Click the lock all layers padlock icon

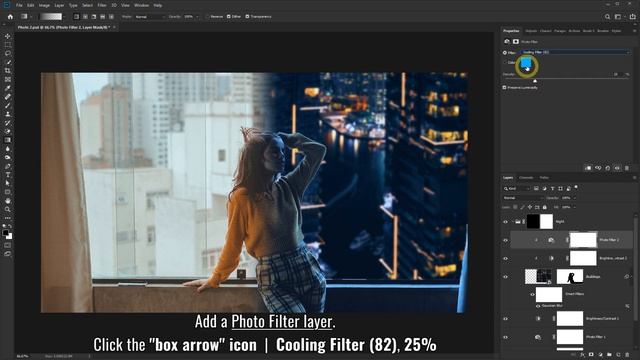coord(544,207)
